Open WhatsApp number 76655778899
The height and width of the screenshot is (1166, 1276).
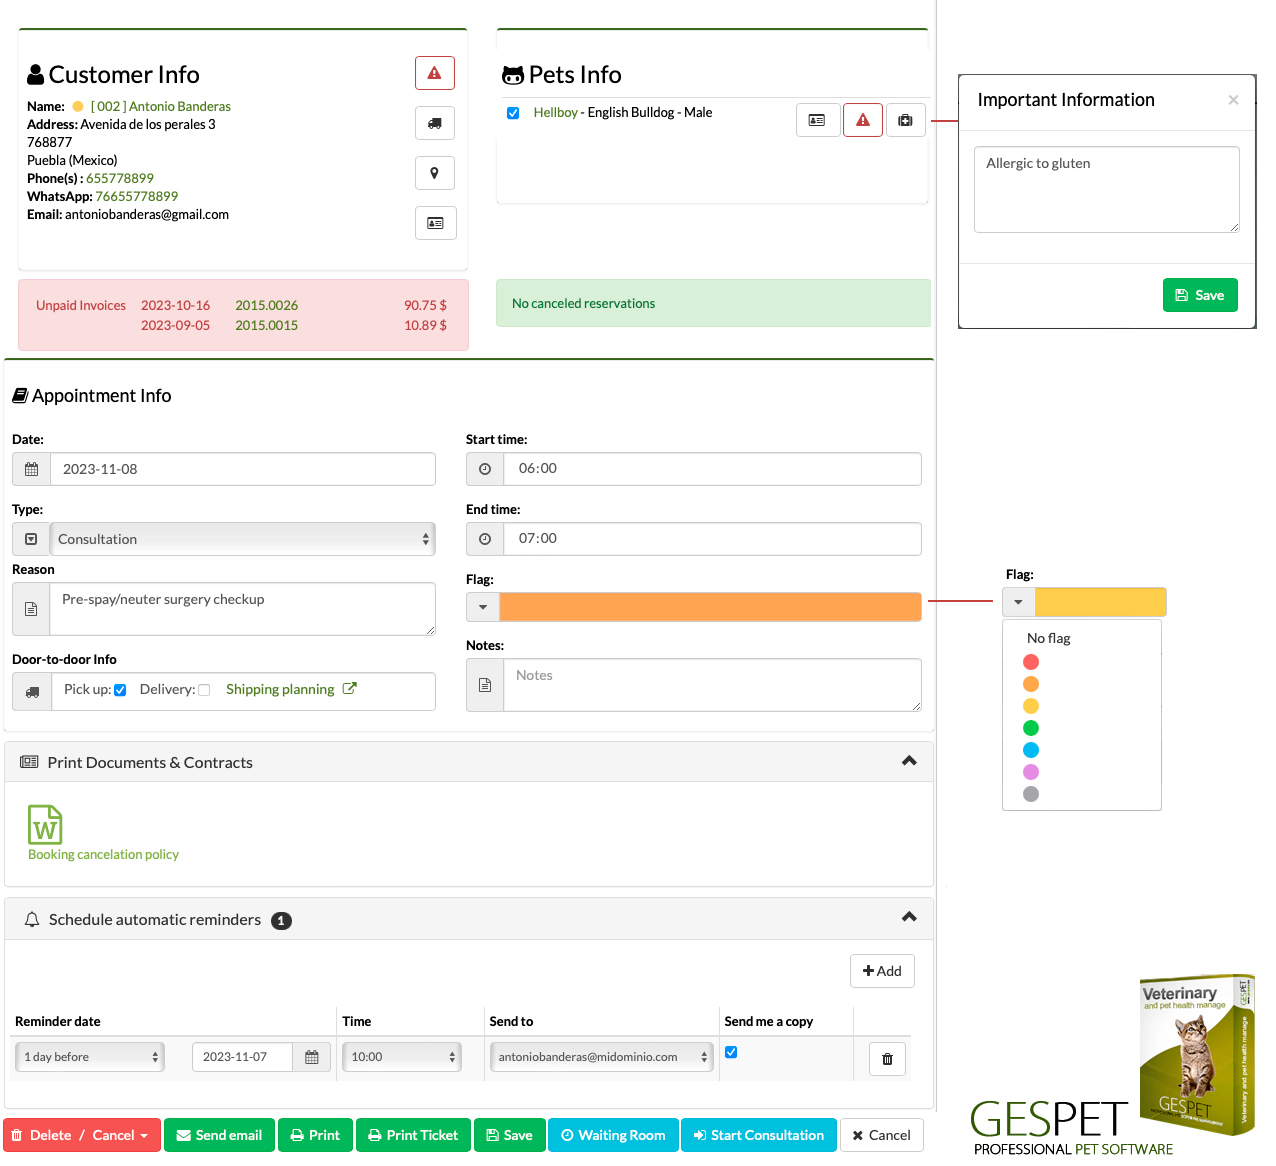coord(137,196)
